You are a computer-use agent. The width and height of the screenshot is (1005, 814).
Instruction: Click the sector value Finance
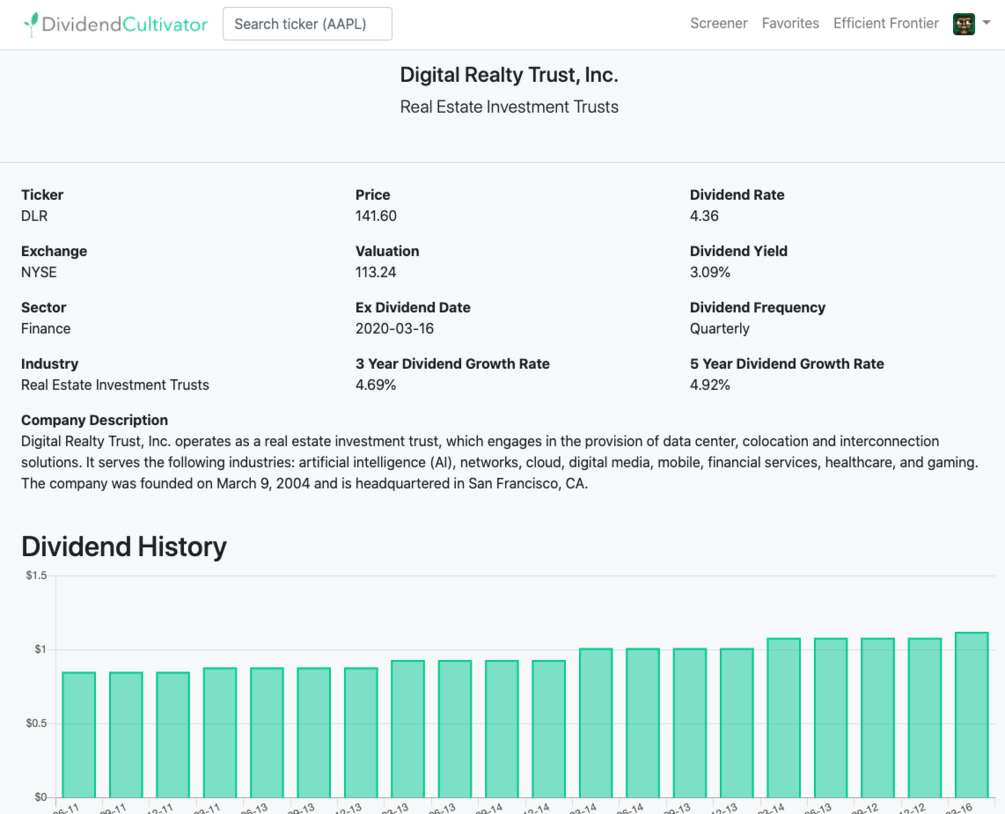[x=46, y=329]
